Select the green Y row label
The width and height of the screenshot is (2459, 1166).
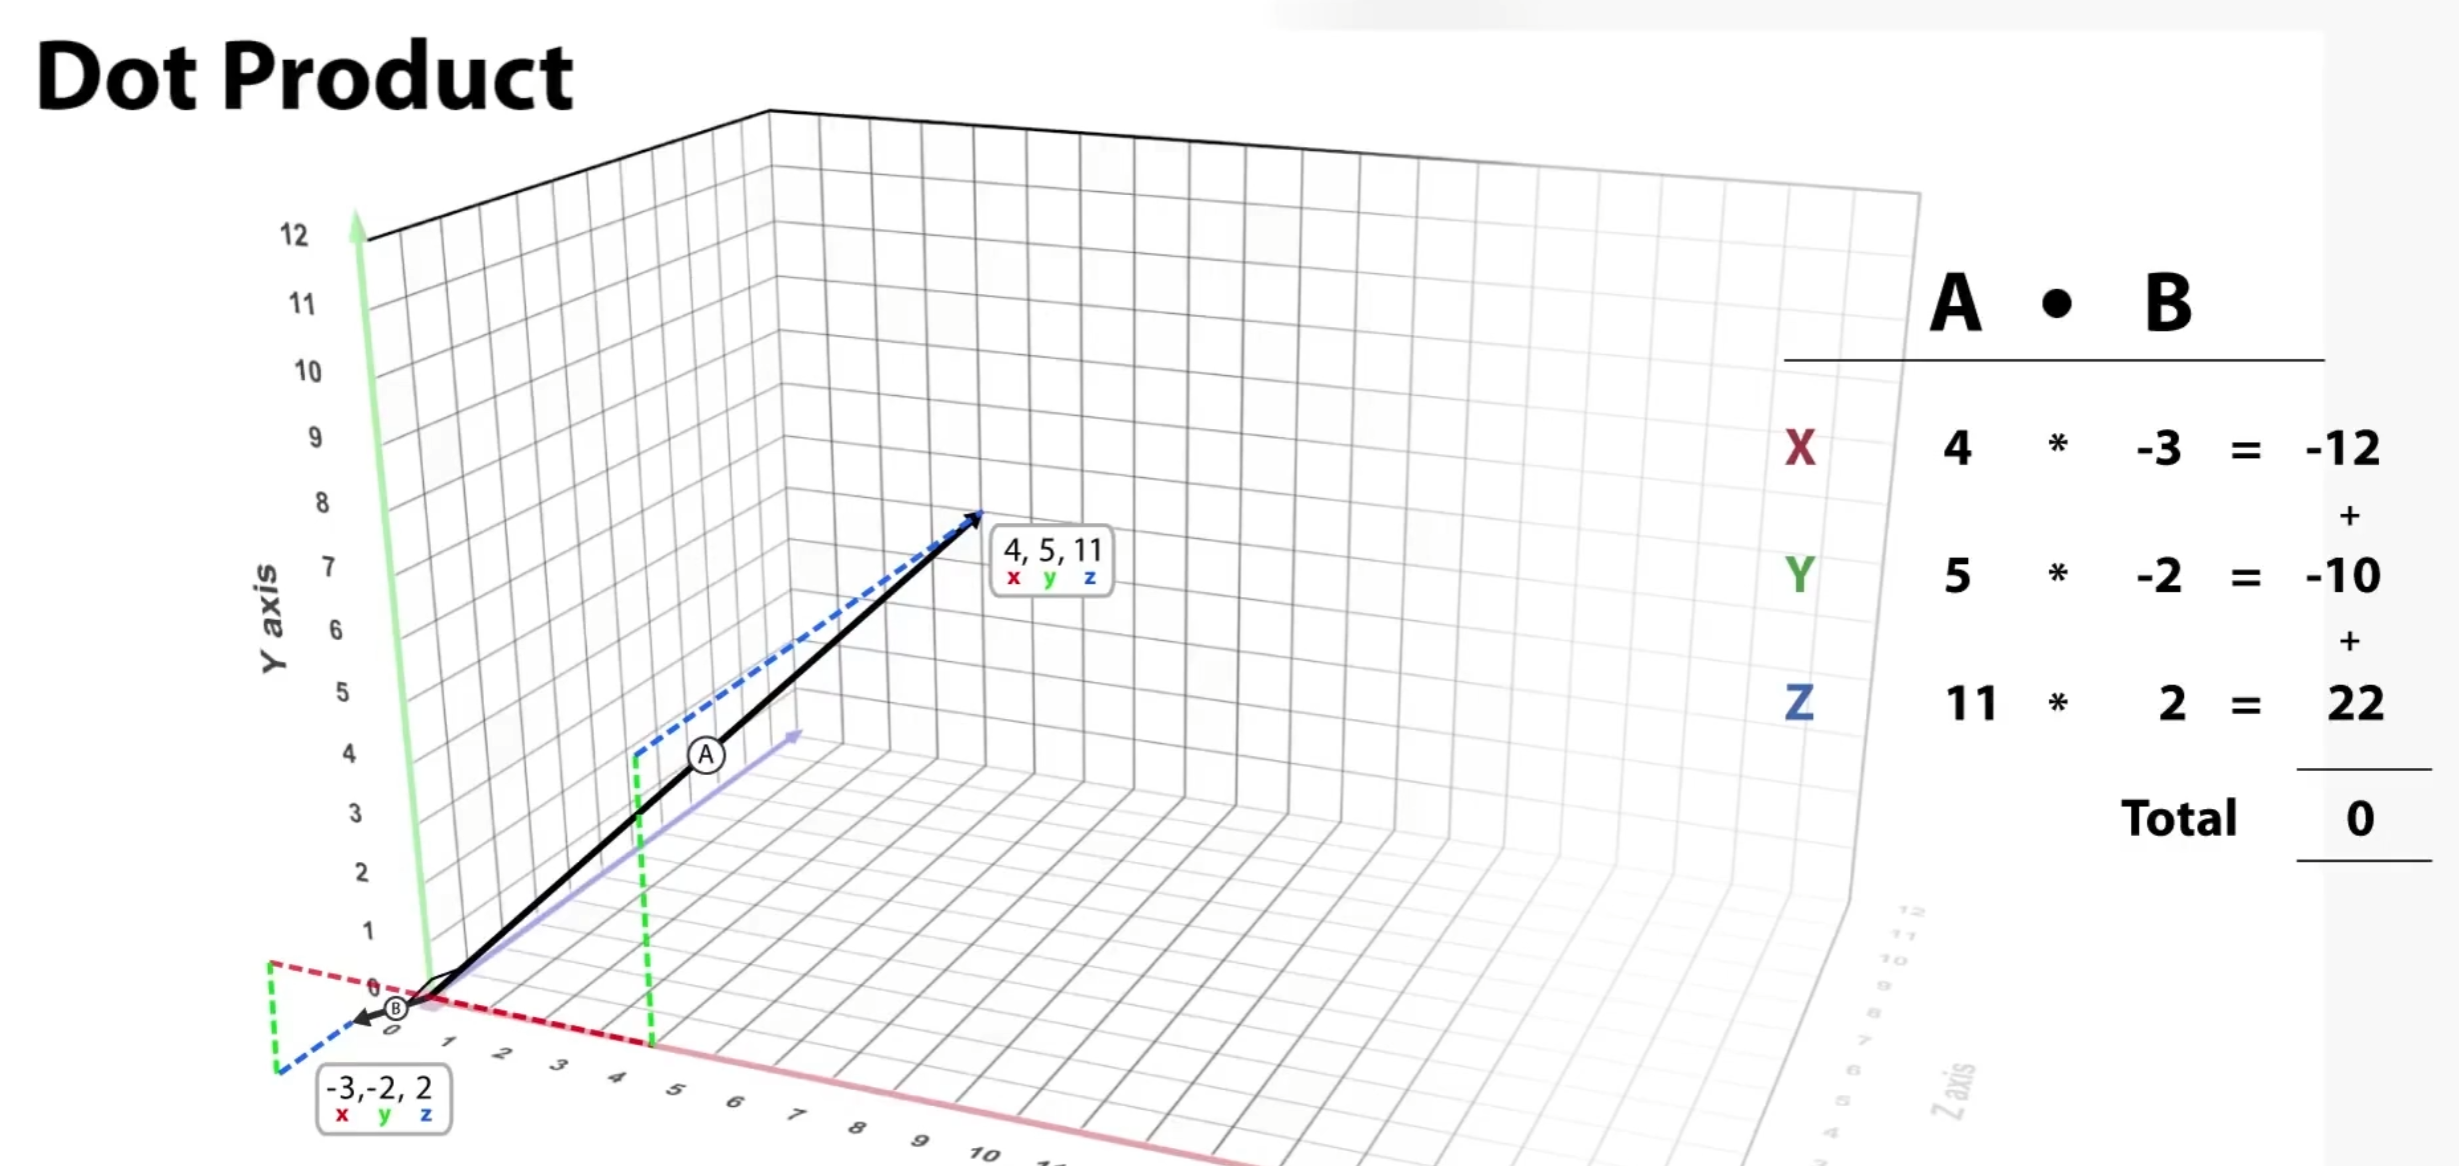[x=1799, y=575]
